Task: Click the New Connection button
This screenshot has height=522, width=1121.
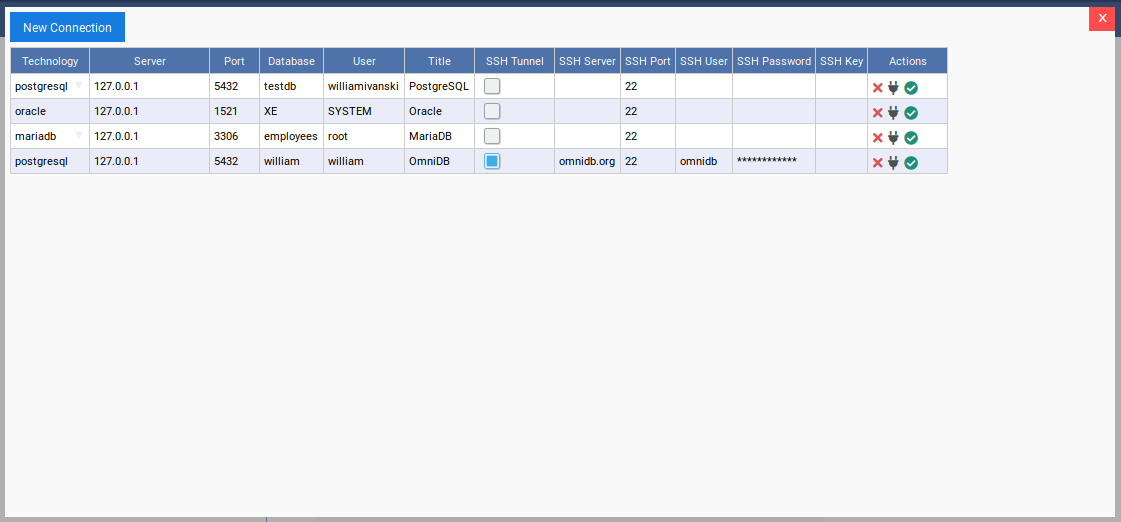Action: click(67, 27)
